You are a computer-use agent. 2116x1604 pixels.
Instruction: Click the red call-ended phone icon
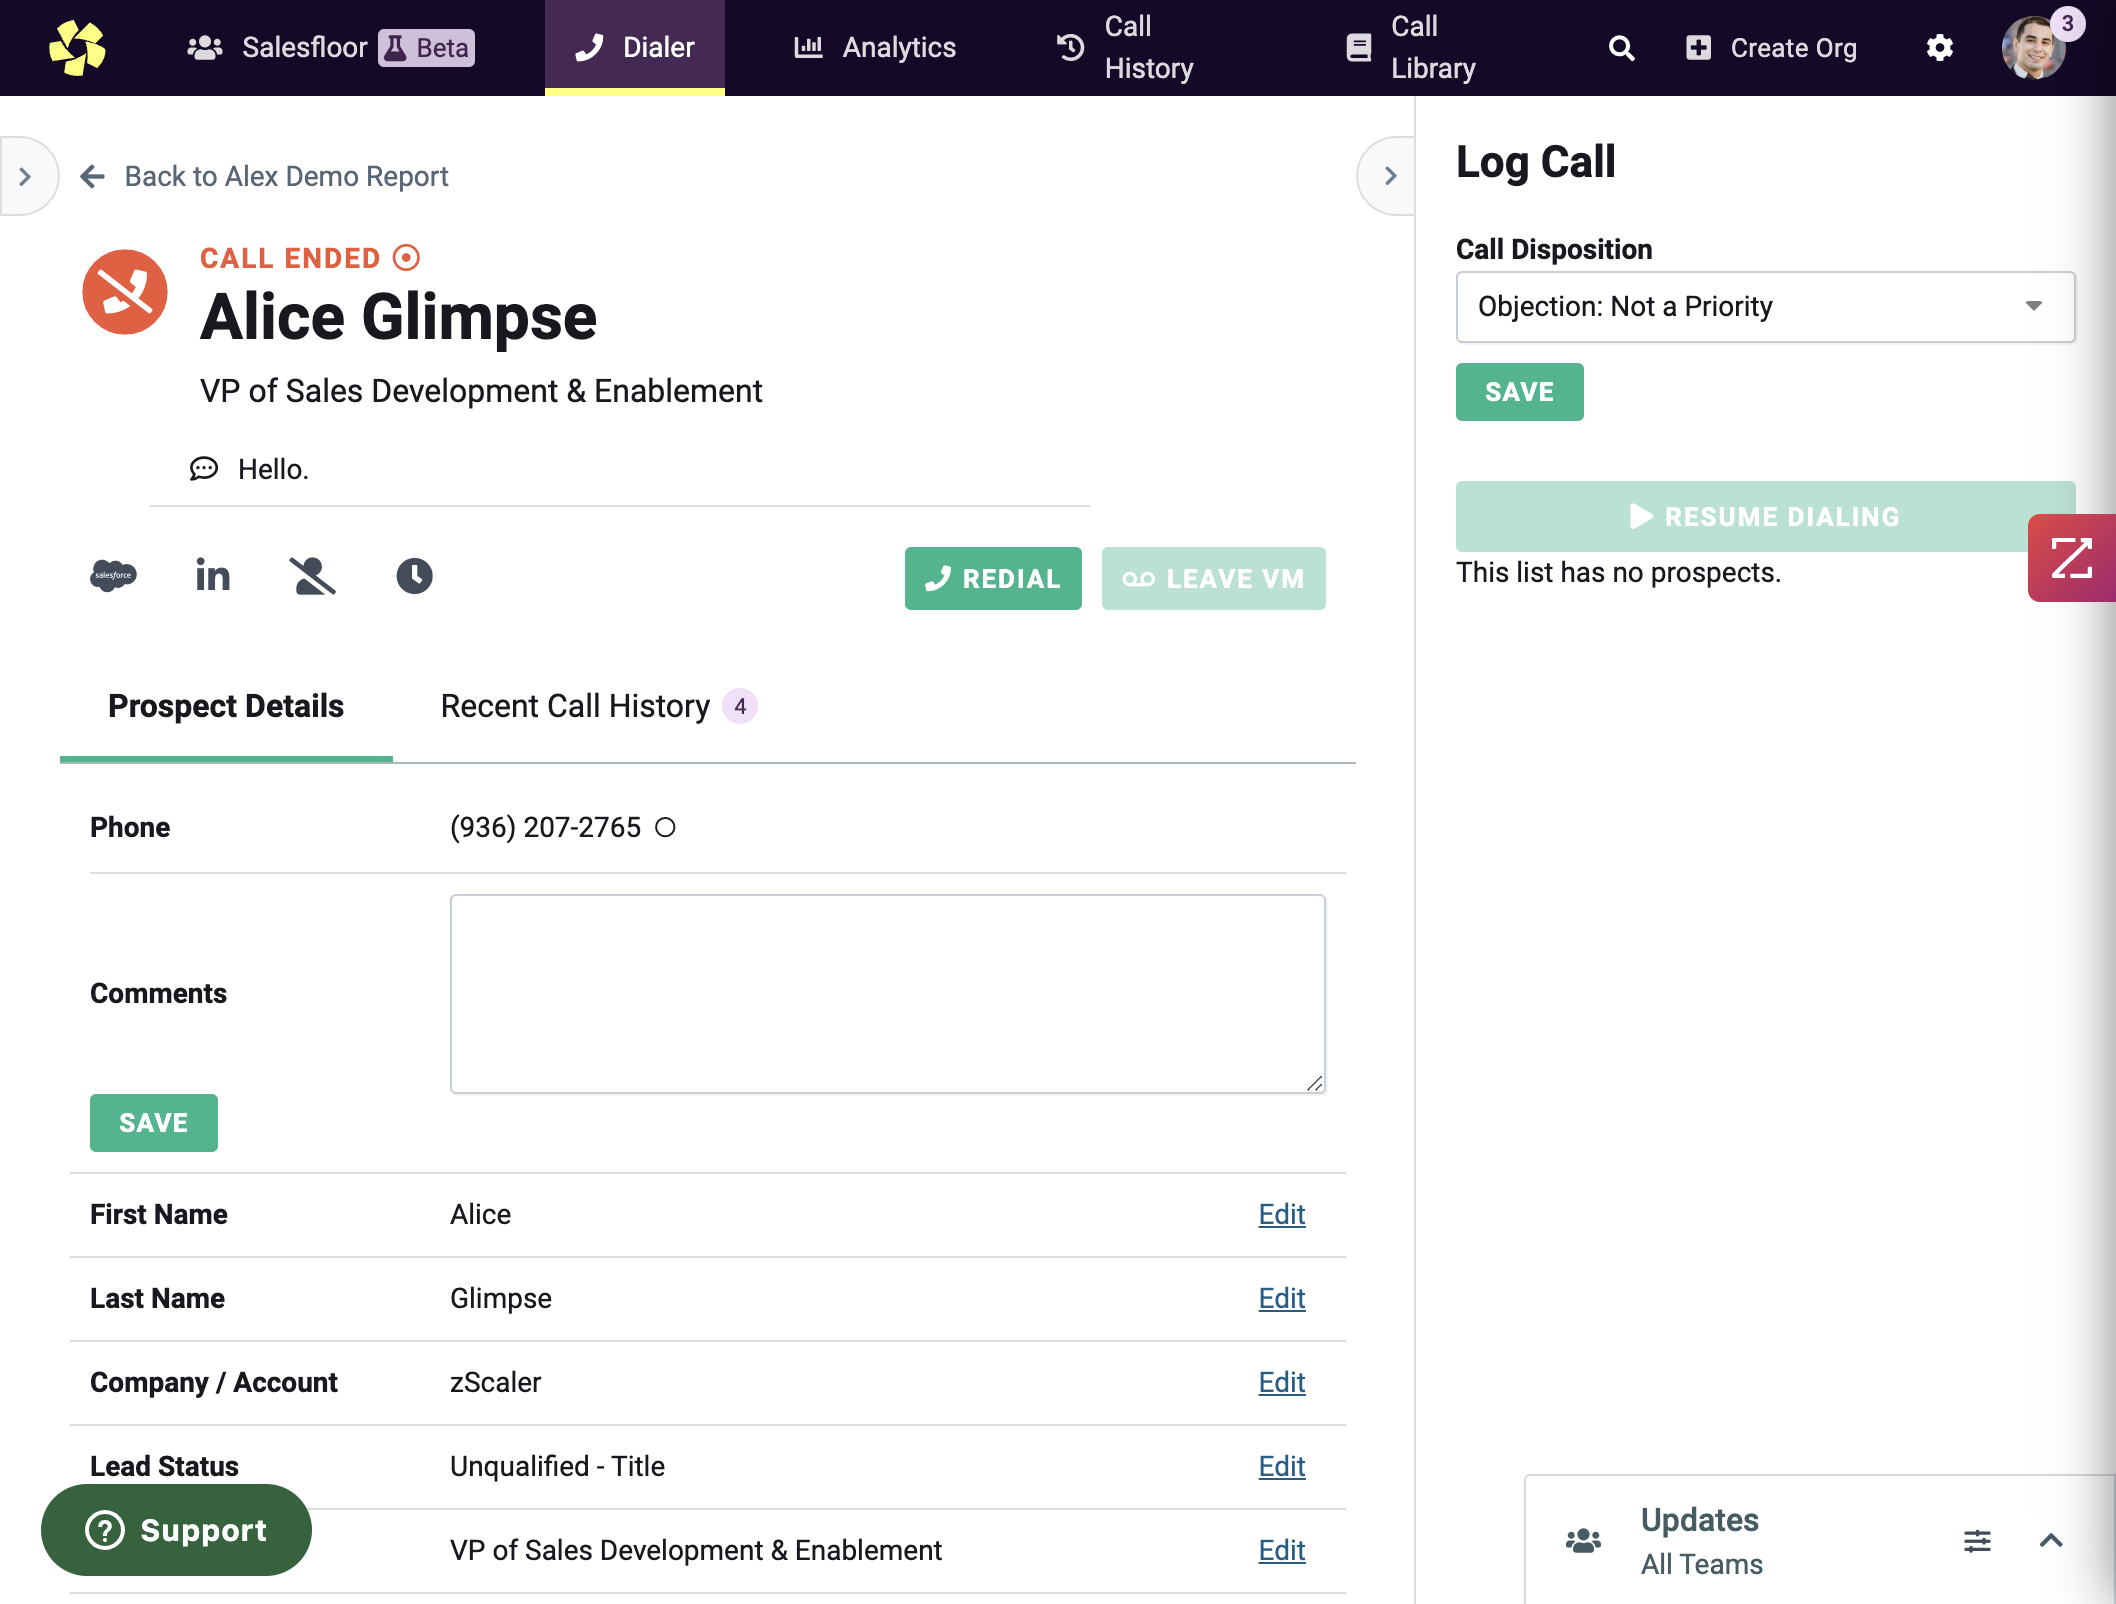[125, 292]
